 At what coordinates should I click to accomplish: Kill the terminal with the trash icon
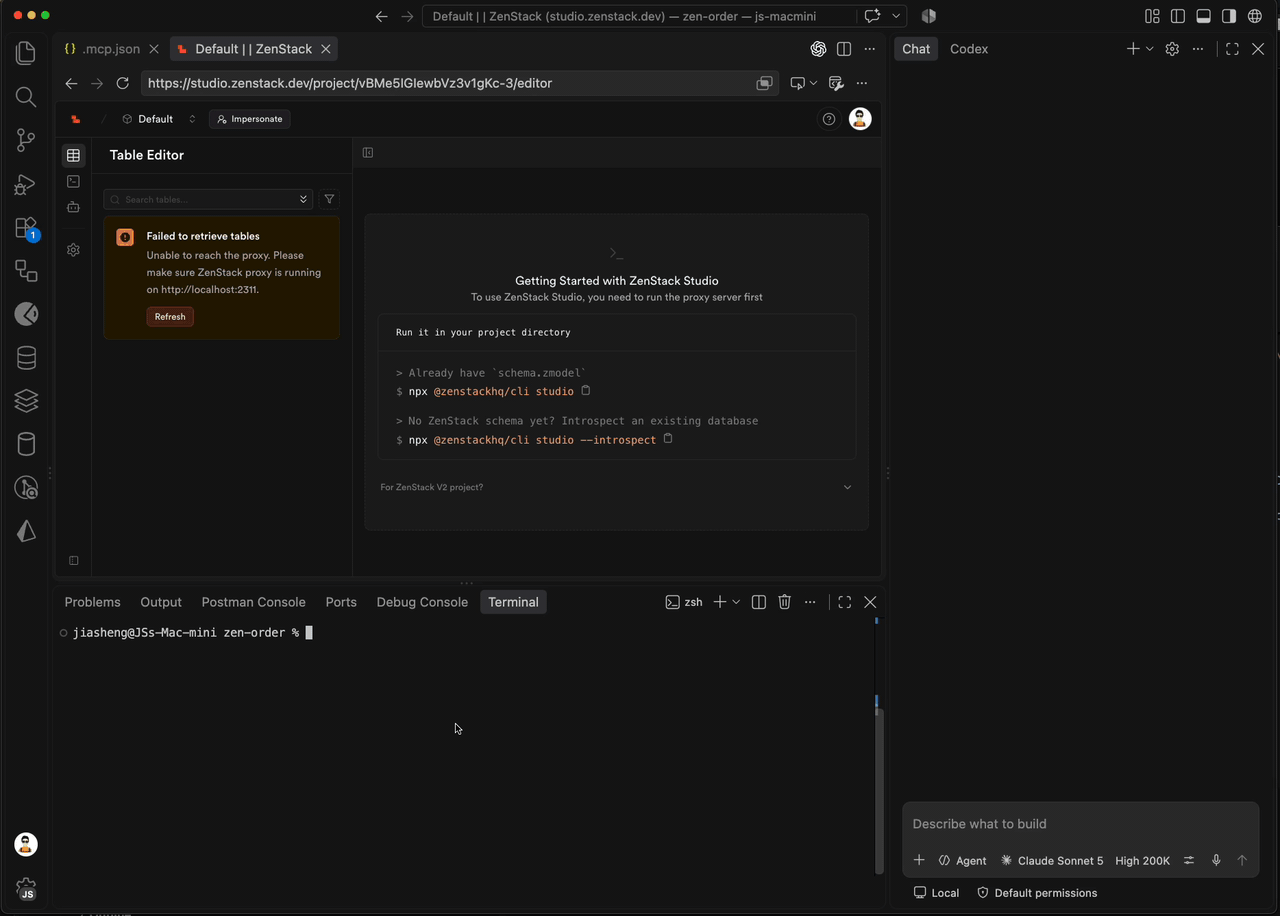pos(784,602)
